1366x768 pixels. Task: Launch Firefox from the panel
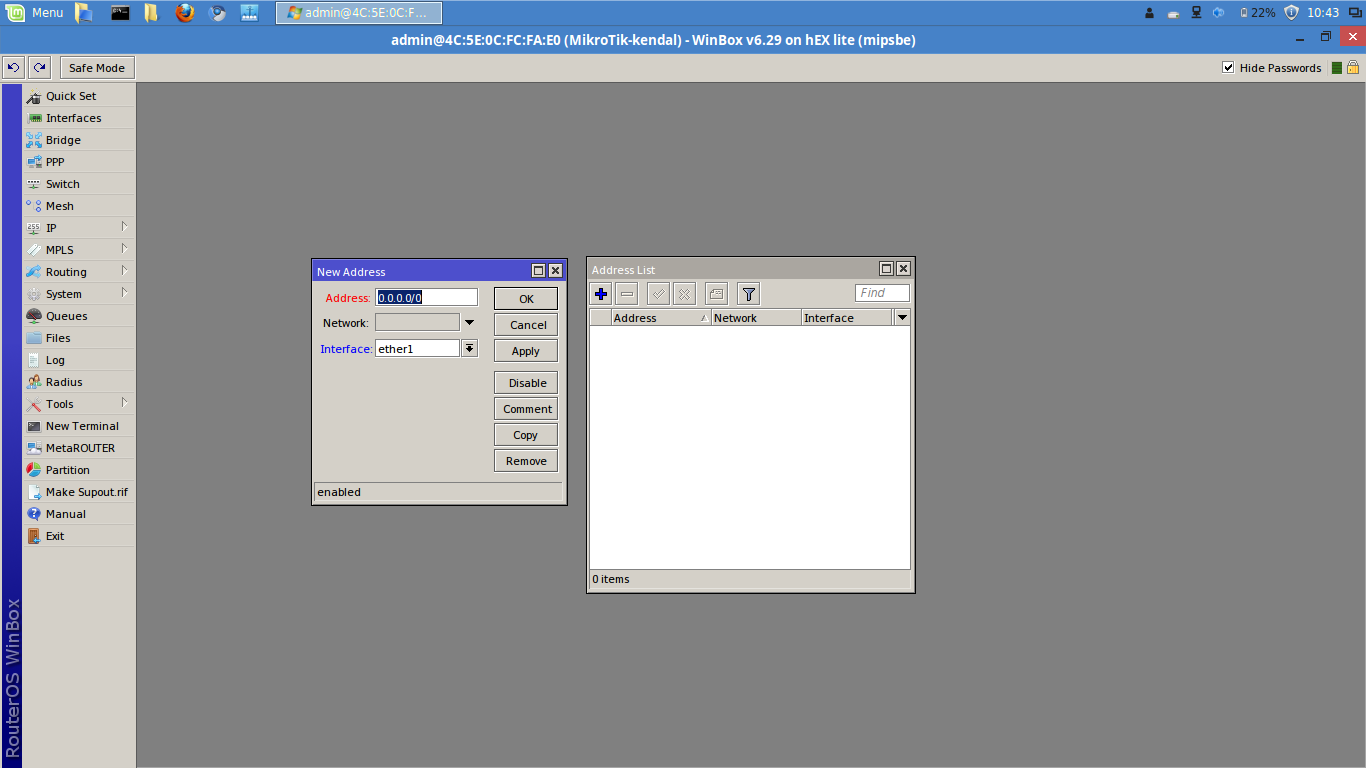pos(185,13)
